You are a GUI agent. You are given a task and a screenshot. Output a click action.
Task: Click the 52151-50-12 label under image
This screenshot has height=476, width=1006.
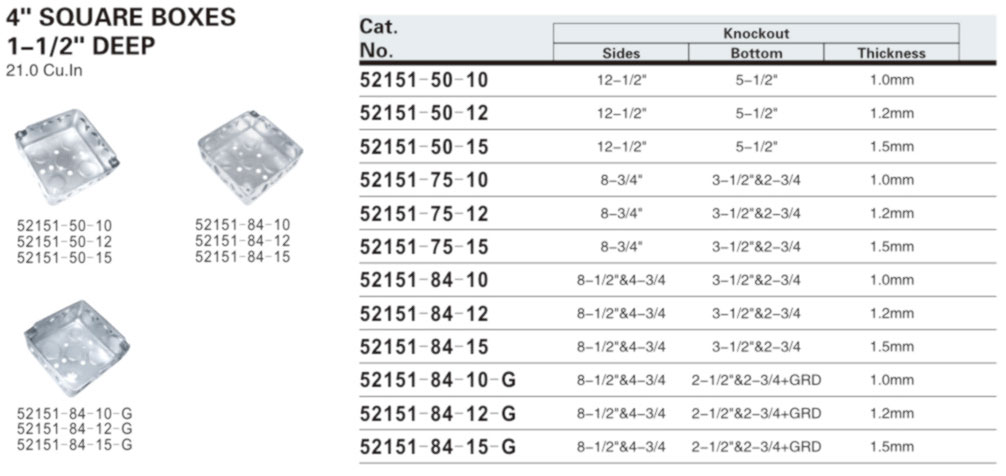click(65, 242)
